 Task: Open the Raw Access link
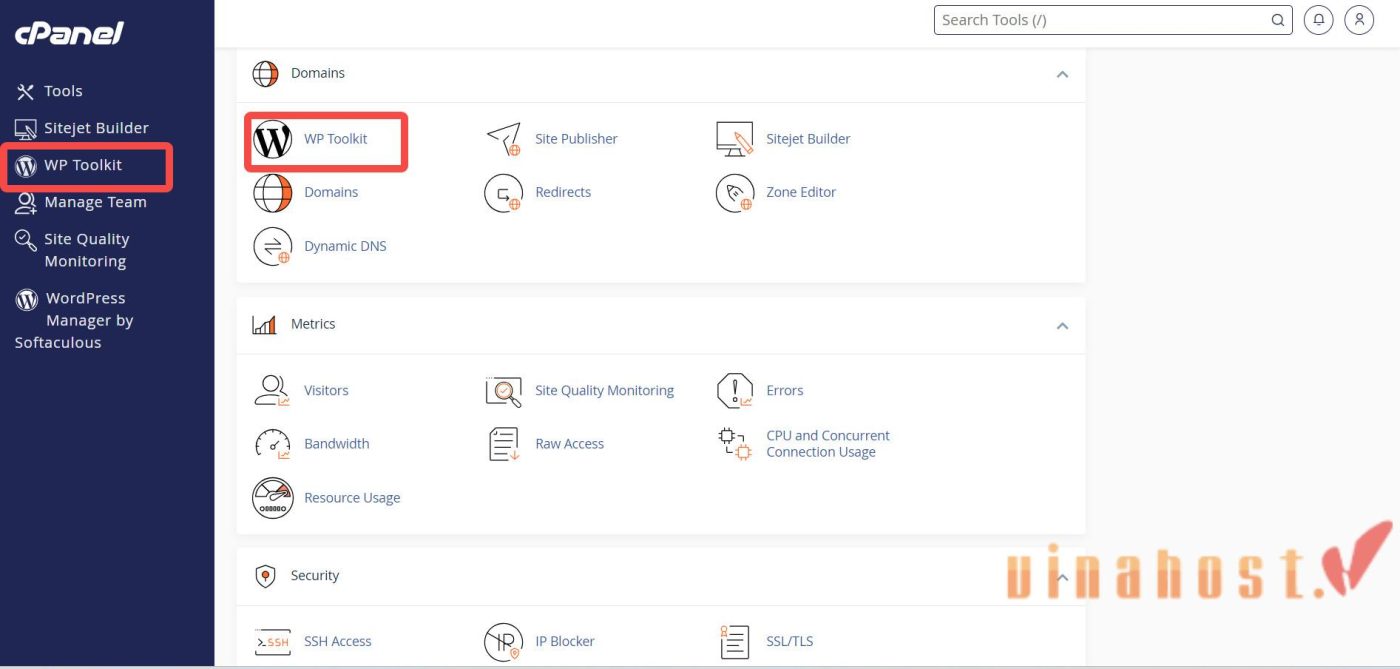[x=570, y=443]
